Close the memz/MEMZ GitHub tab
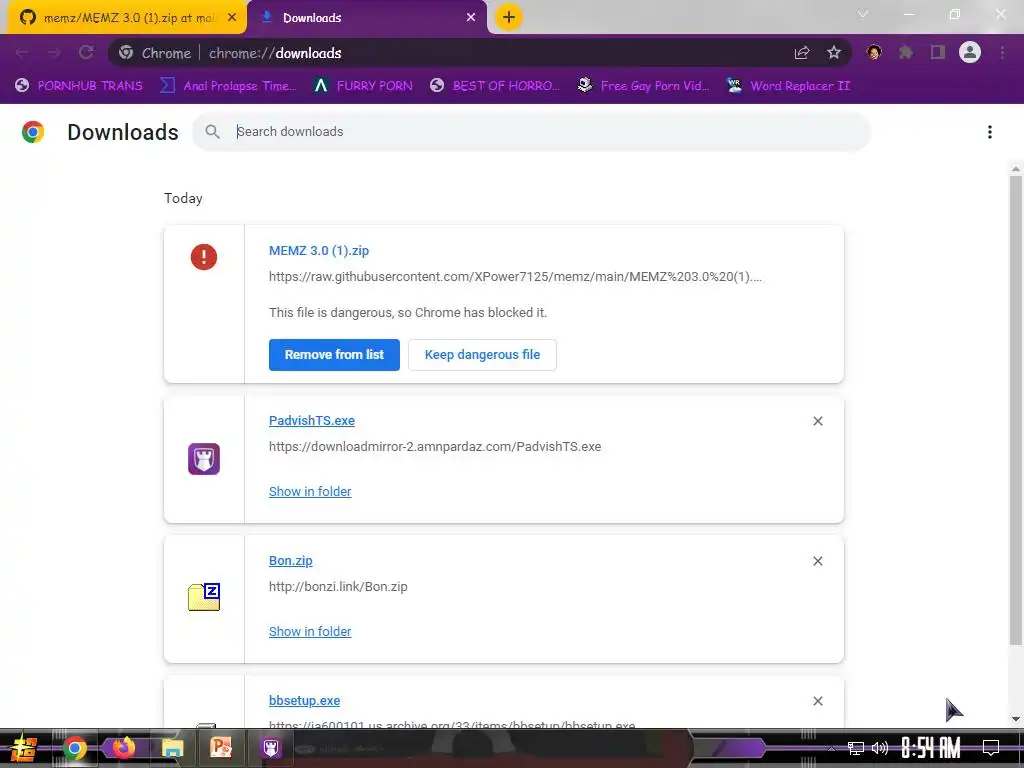 tap(232, 18)
